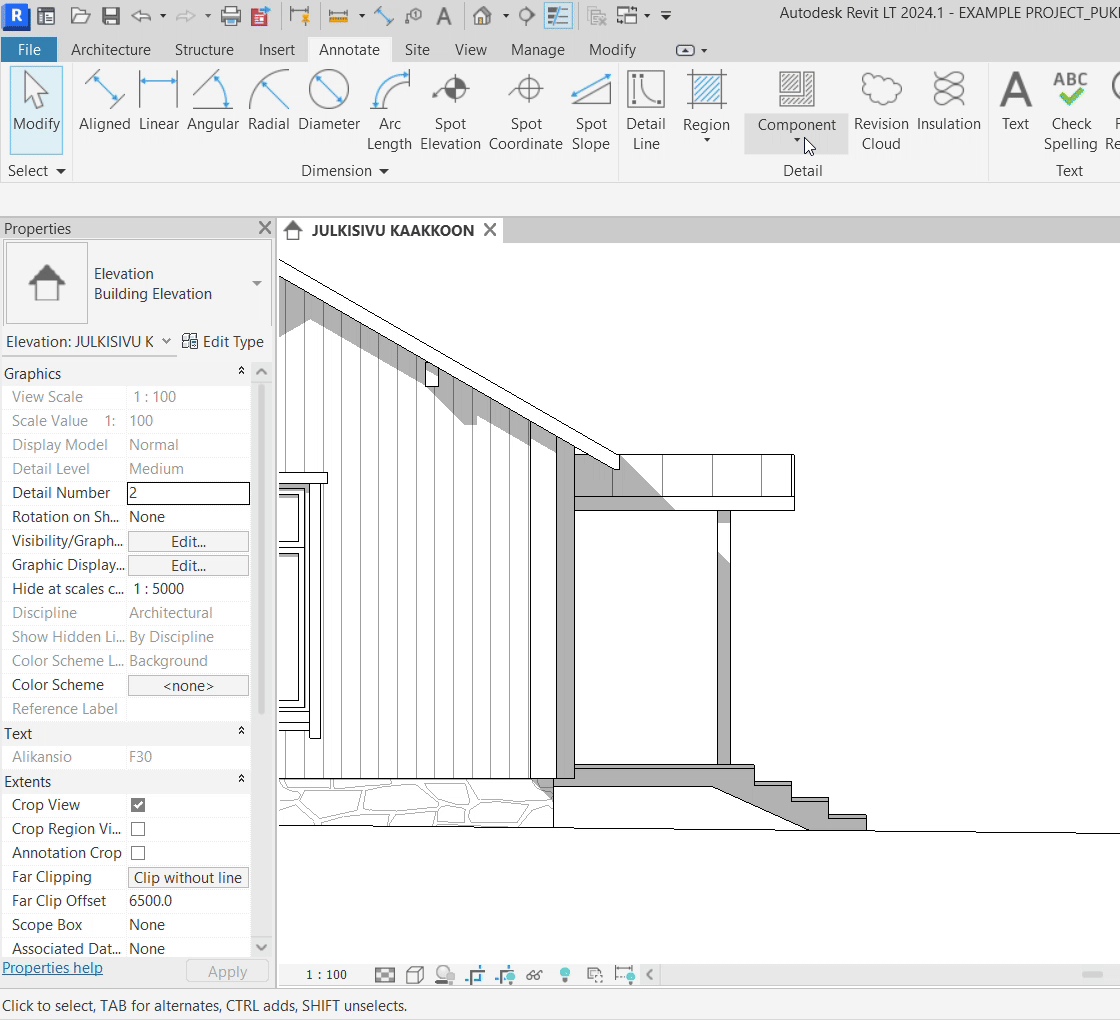Expand the Region dropdown arrow
Image resolution: width=1120 pixels, height=1020 pixels.
706,140
